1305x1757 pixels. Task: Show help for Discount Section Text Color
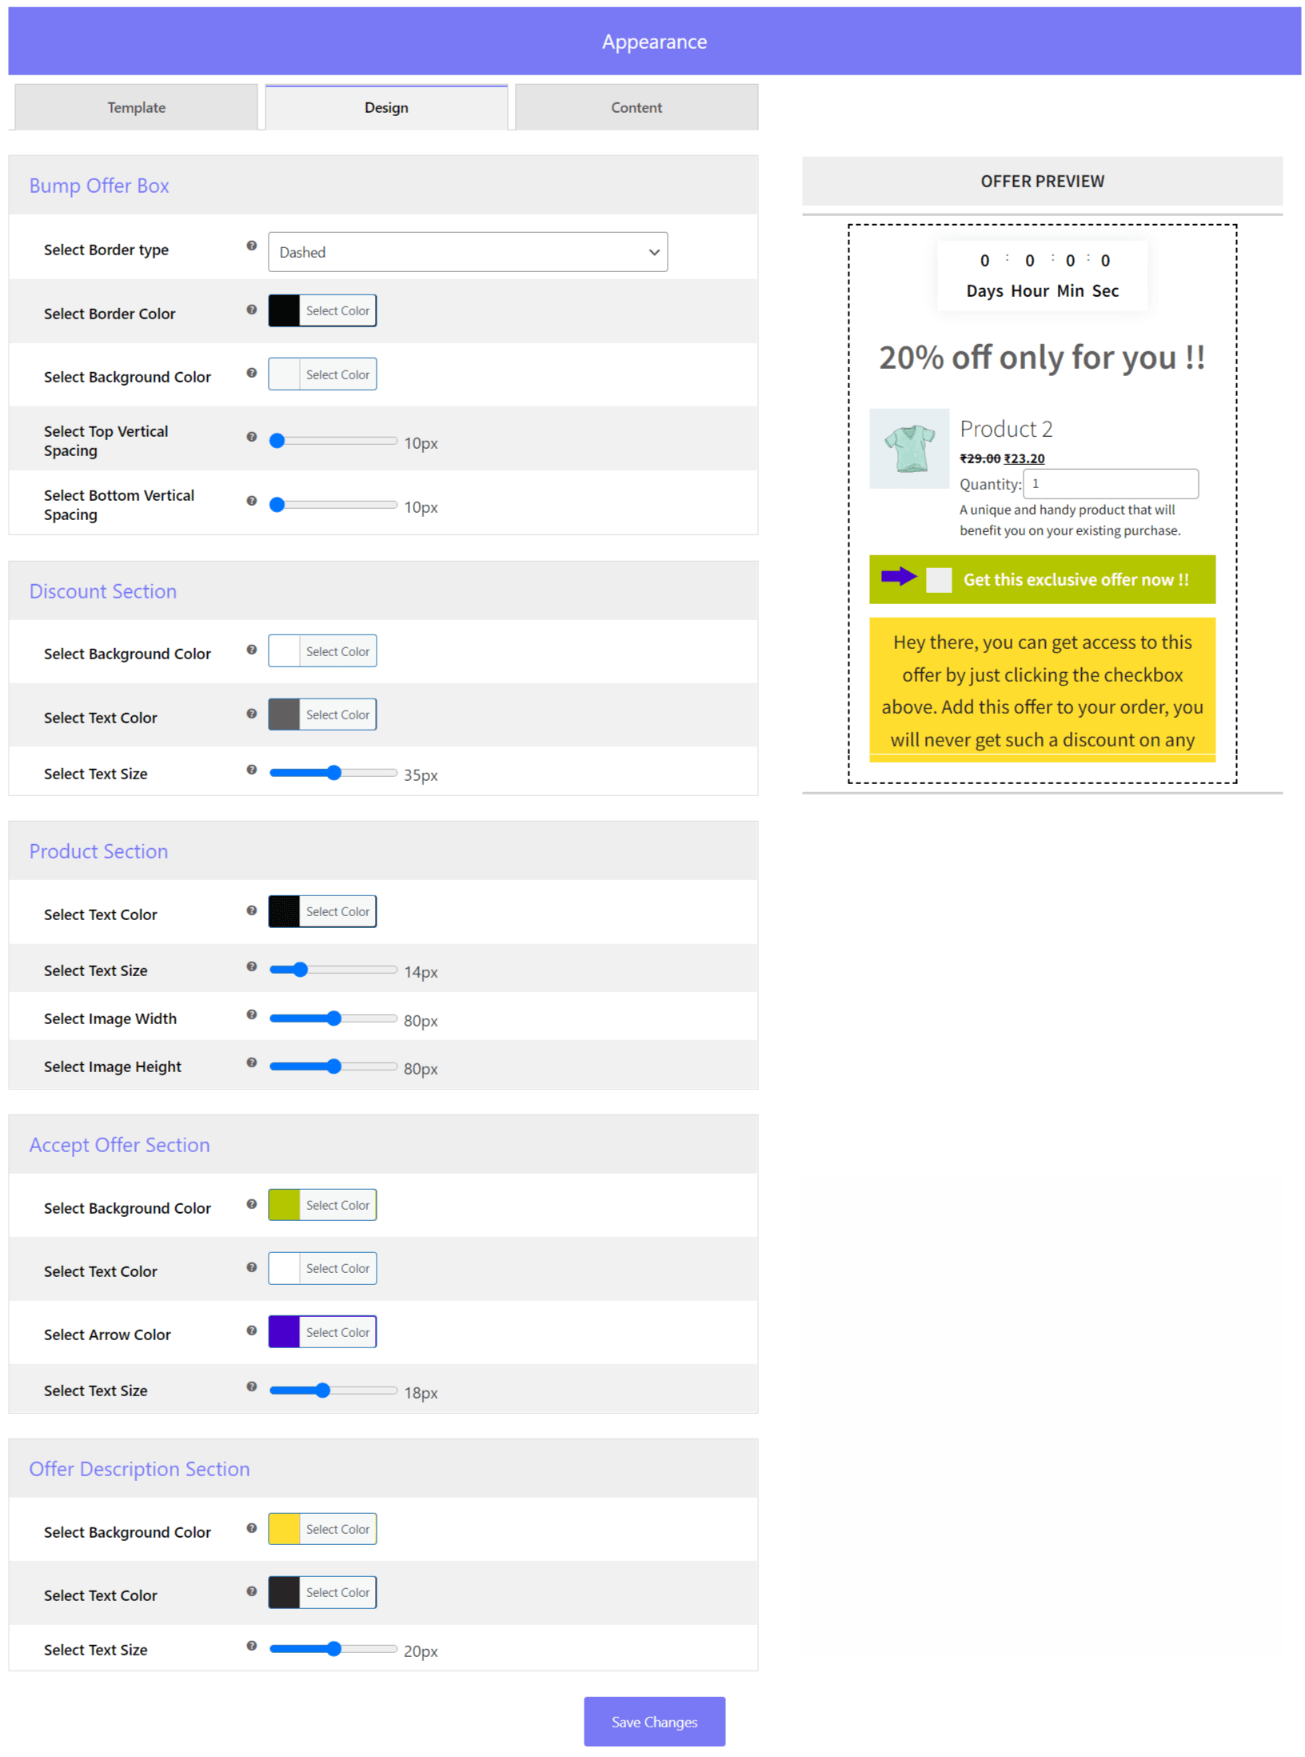coord(252,714)
